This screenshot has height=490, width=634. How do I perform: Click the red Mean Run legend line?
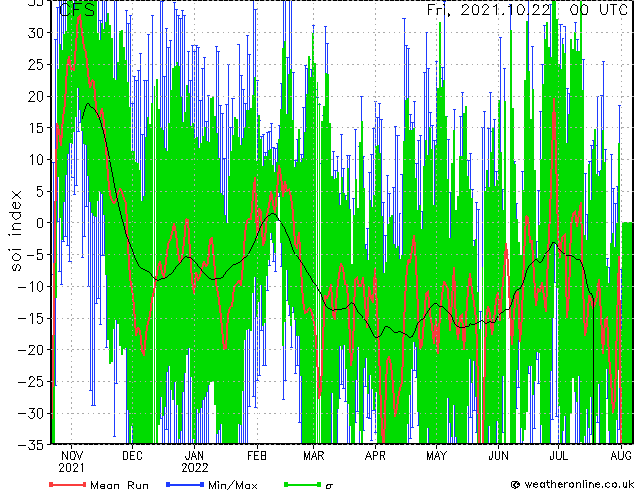68,484
